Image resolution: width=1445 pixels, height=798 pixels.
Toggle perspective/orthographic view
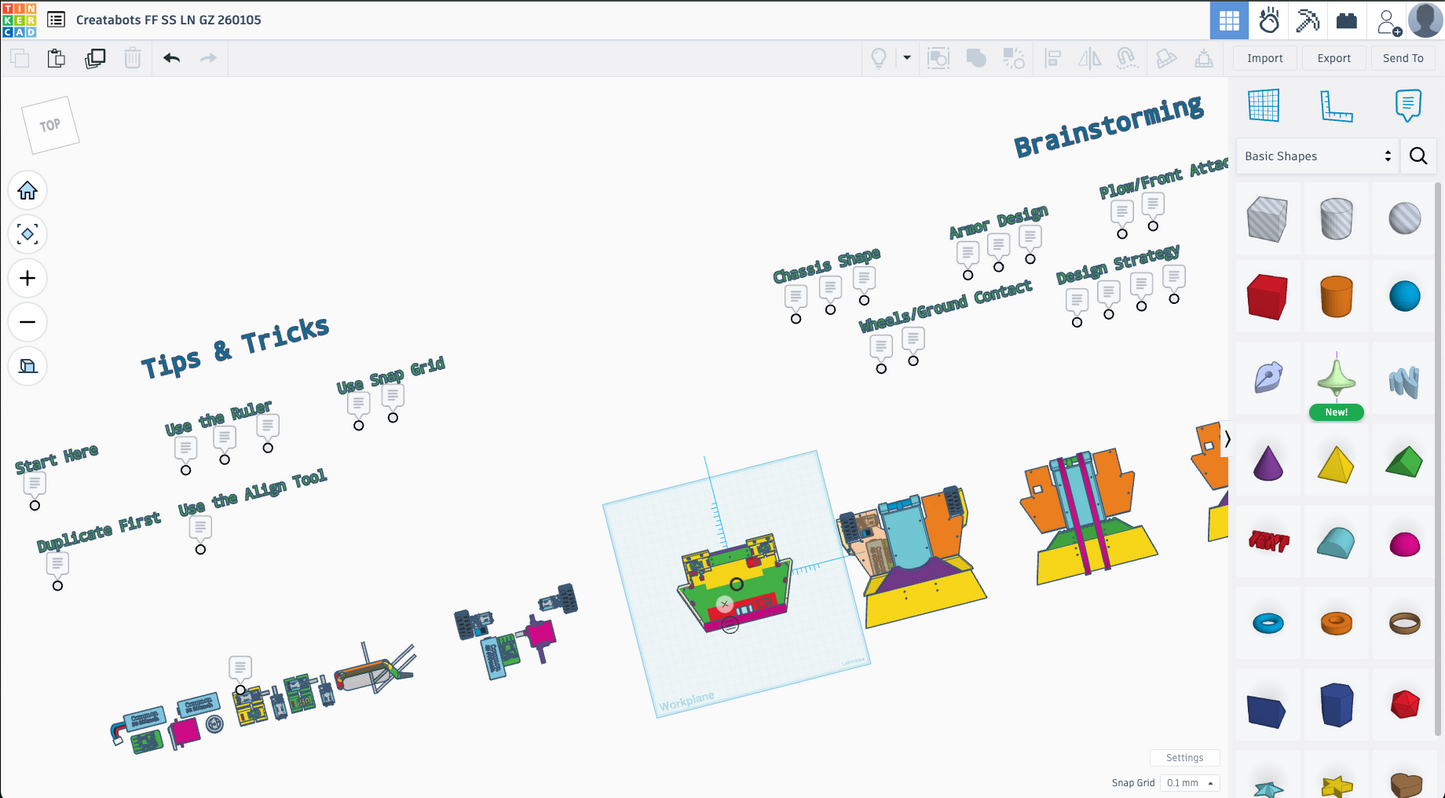(x=27, y=366)
